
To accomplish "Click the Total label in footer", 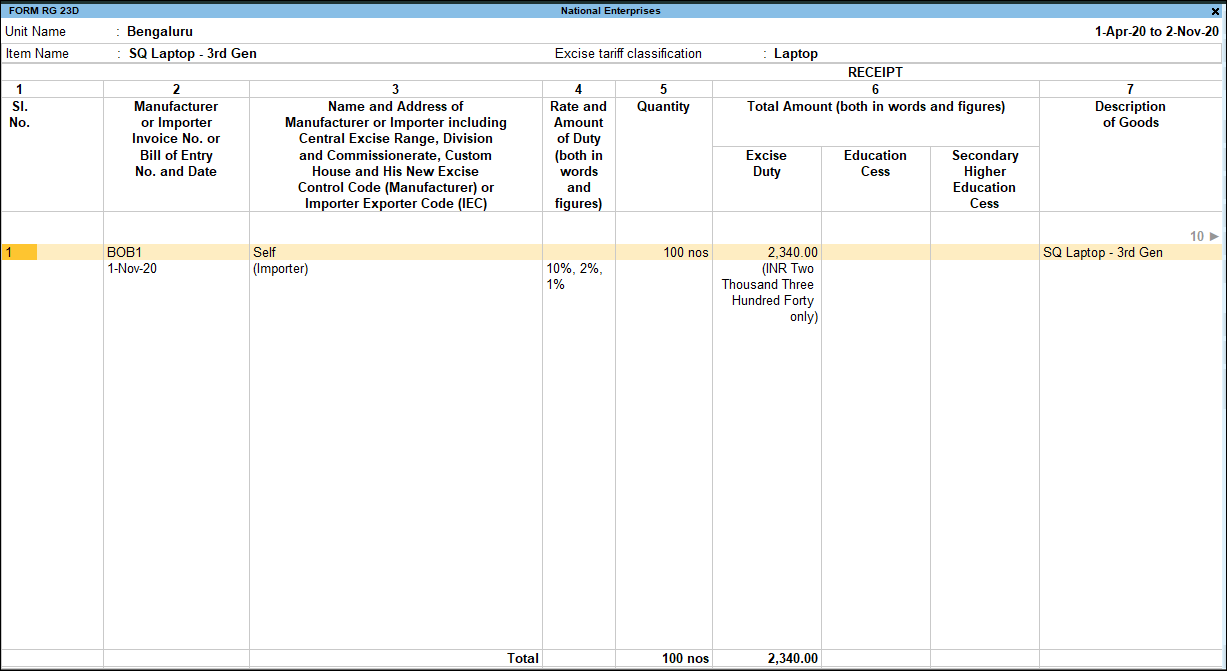I will [x=522, y=659].
